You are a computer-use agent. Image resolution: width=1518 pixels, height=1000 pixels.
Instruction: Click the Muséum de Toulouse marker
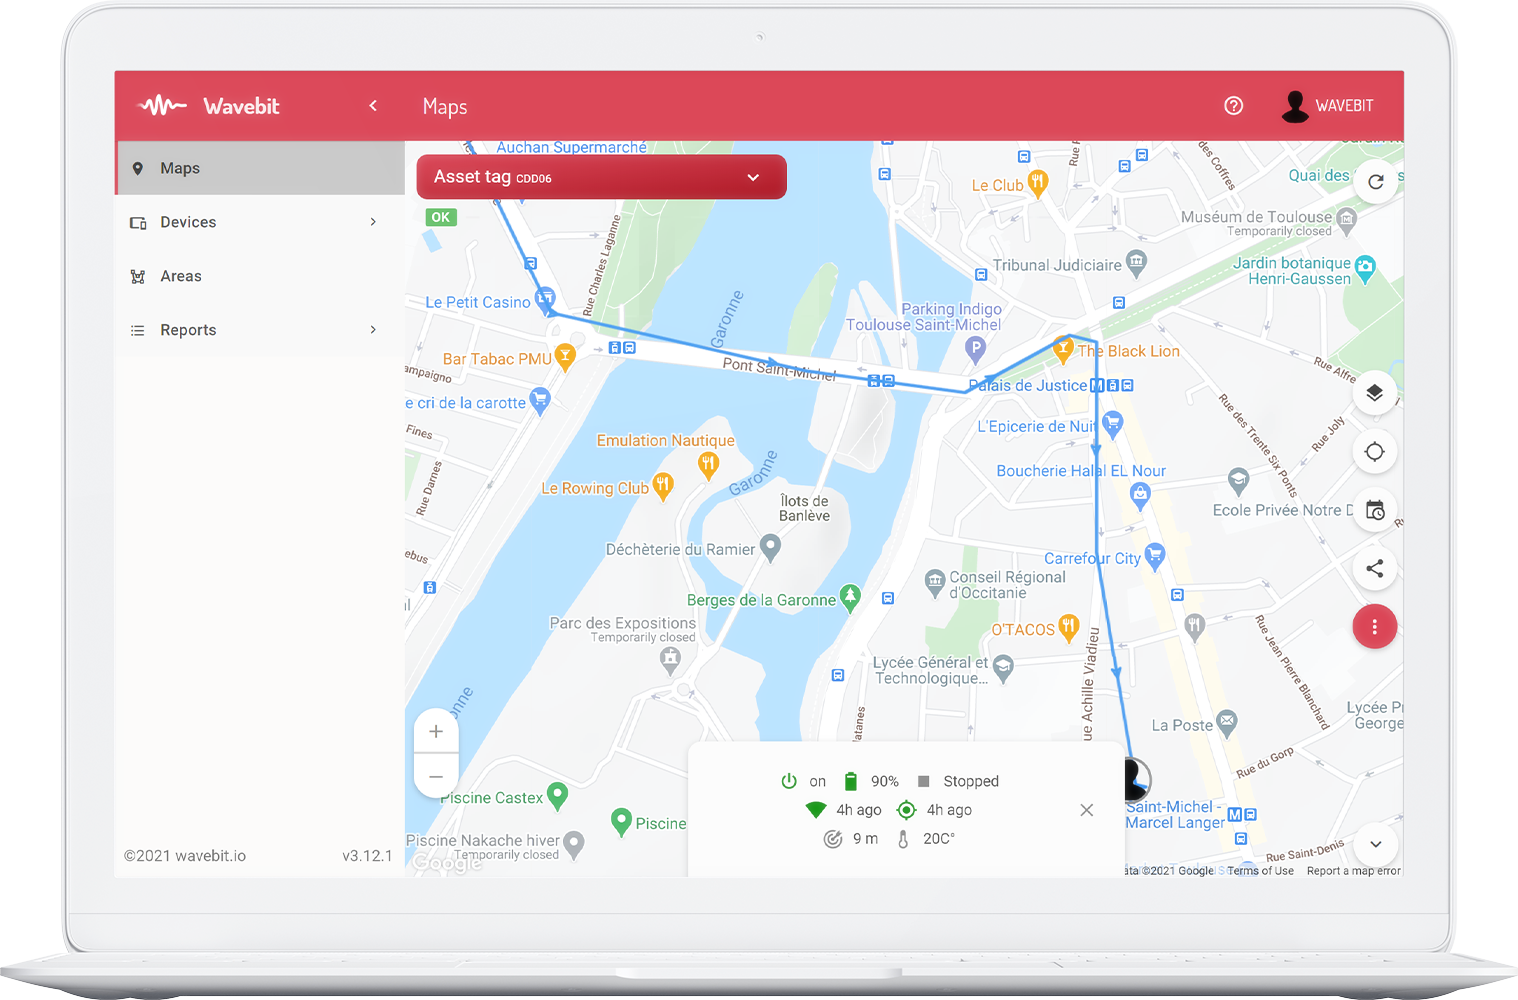1347,220
